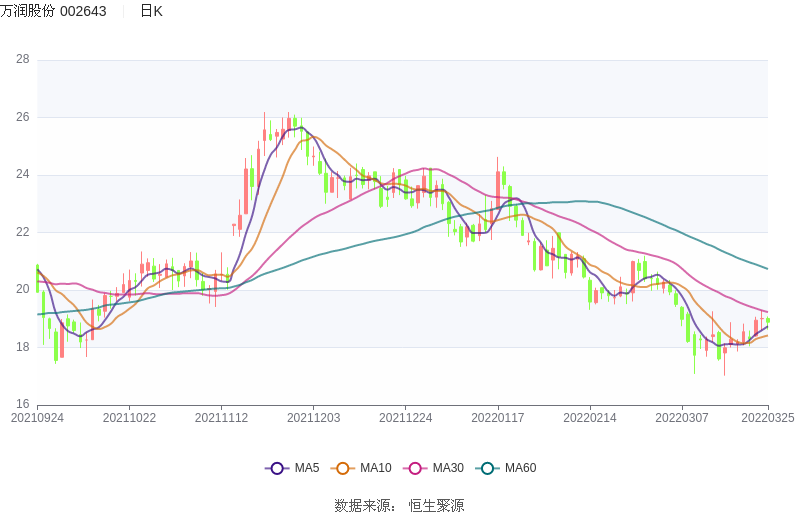Select the 20220214 date axis label
The width and height of the screenshot is (800, 517).
coord(590,418)
